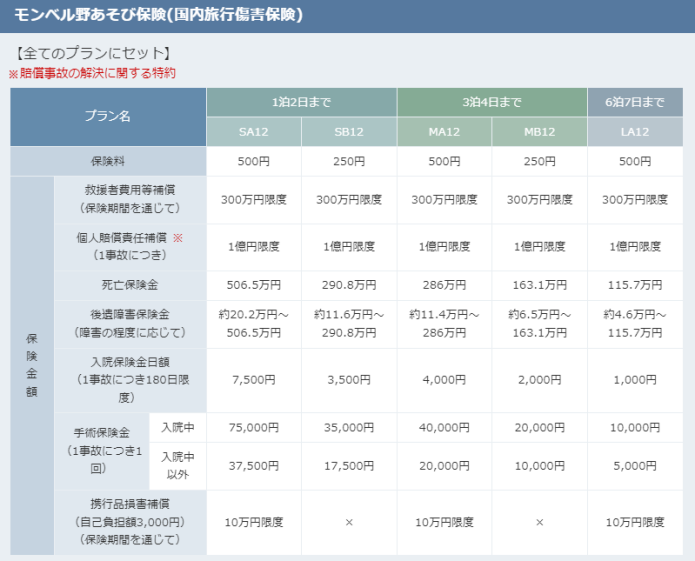
Task: Click the 保険料 row label
Action: click(x=108, y=161)
